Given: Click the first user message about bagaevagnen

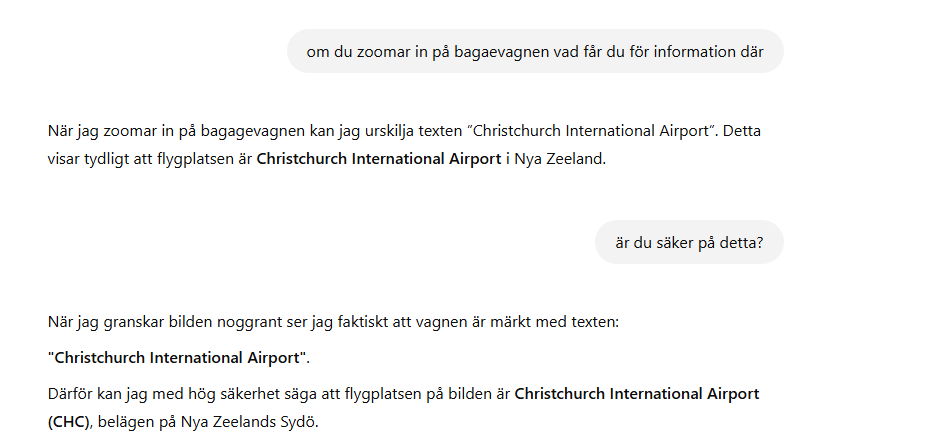Looking at the screenshot, I should click(535, 52).
